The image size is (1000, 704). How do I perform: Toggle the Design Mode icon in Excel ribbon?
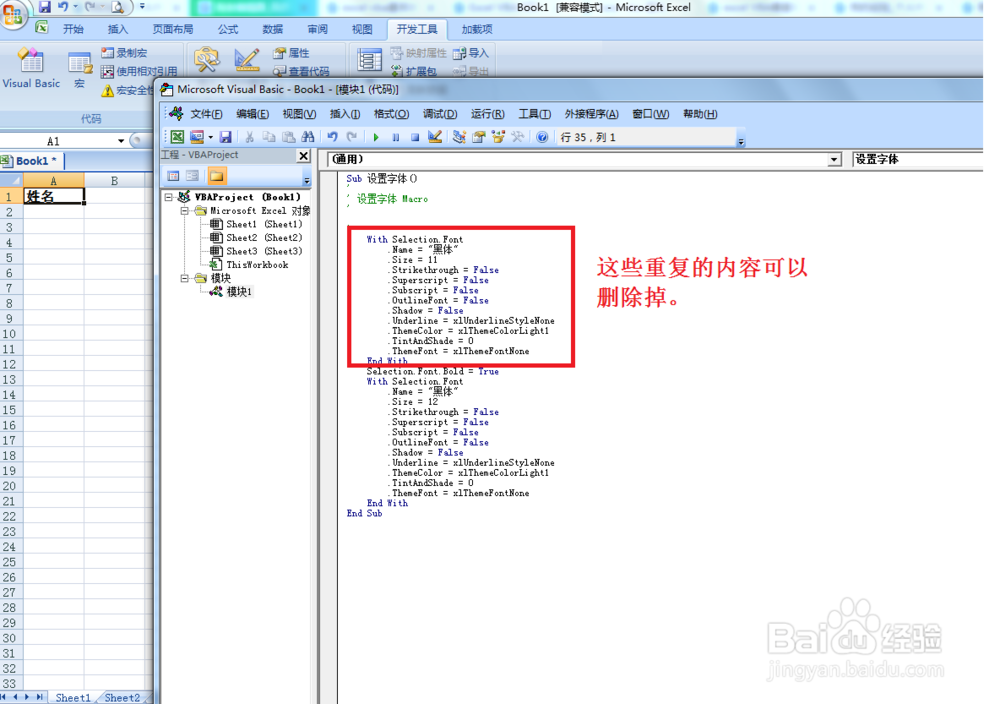[x=246, y=59]
